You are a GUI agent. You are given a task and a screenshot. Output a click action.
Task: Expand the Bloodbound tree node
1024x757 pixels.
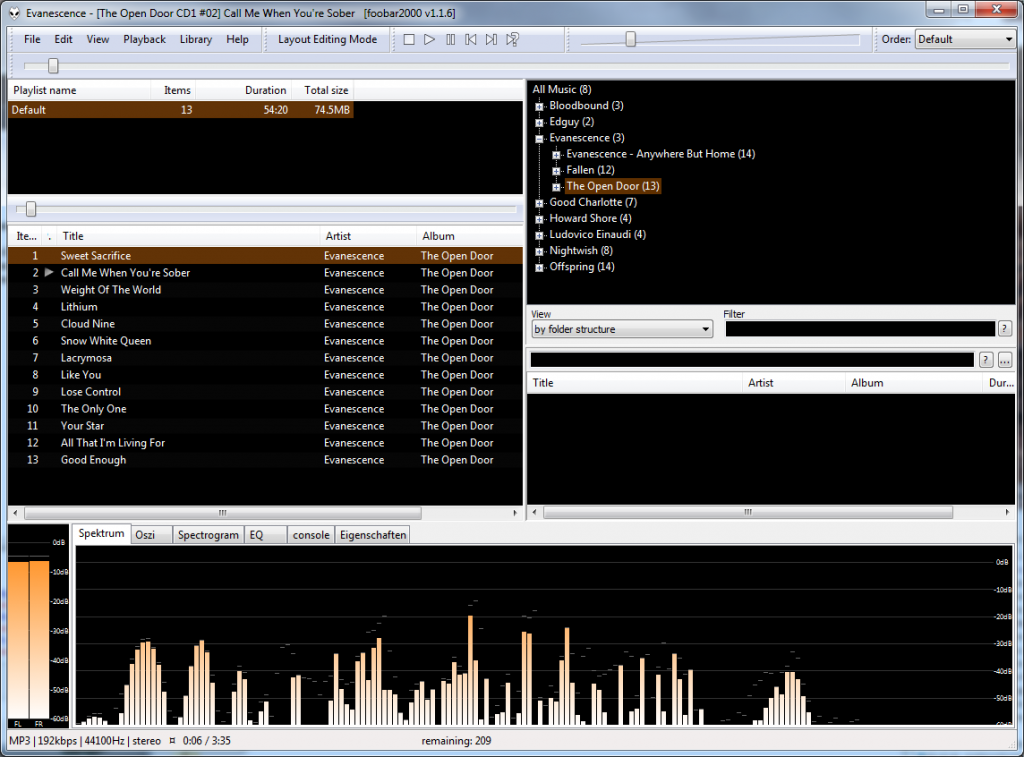[539, 106]
